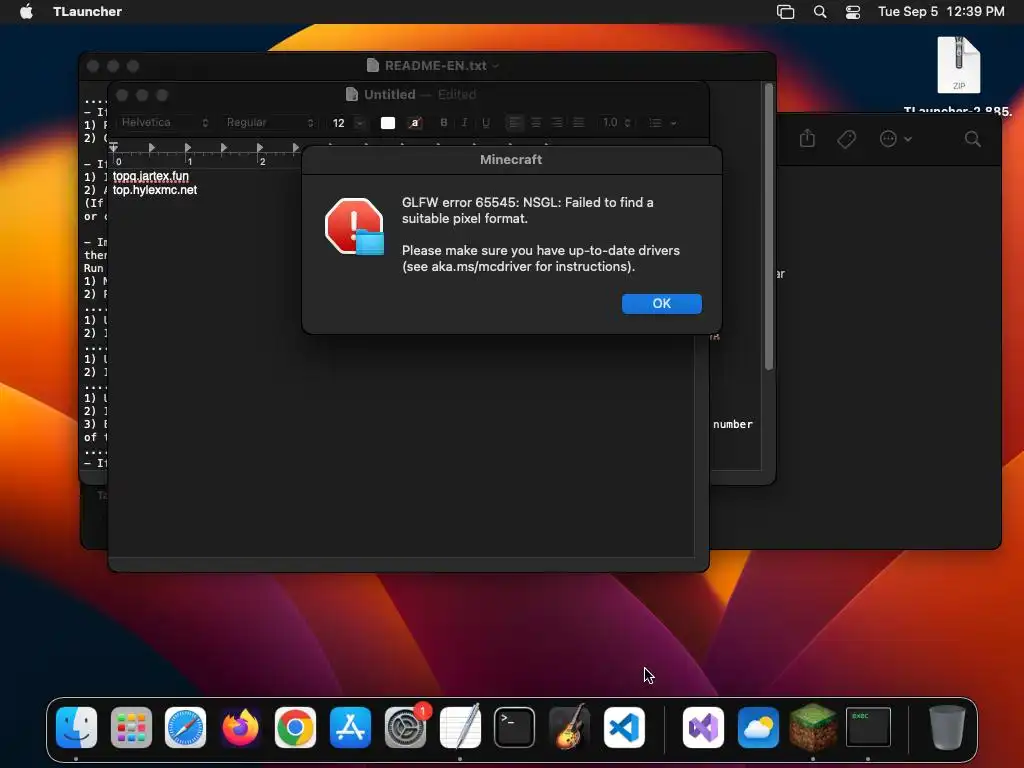Open TextEdit from the Dock
1024x768 pixels.
460,727
